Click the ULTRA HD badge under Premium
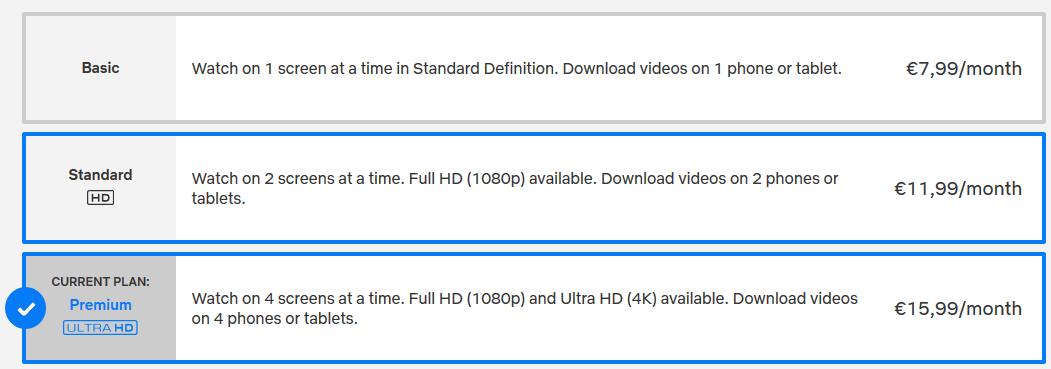Viewport: 1051px width, 369px height. tap(101, 328)
